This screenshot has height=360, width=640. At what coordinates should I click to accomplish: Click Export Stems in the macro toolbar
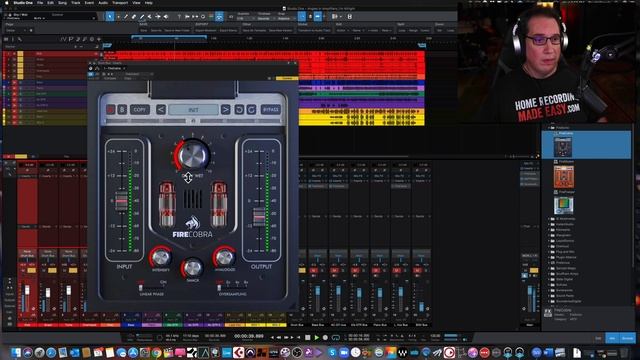(x=228, y=30)
